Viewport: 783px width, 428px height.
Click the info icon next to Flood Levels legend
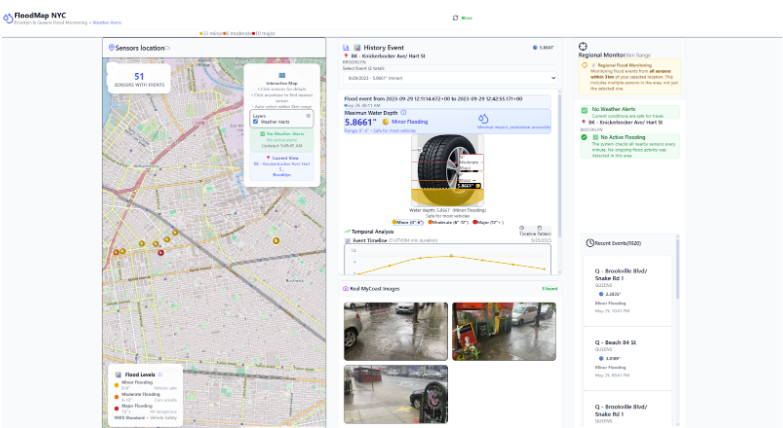tap(160, 374)
